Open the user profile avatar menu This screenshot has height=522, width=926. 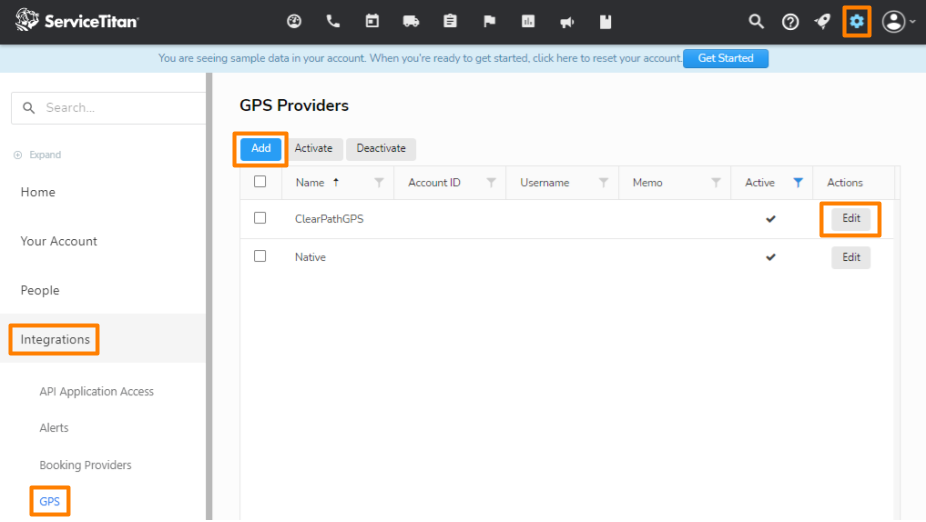point(898,22)
